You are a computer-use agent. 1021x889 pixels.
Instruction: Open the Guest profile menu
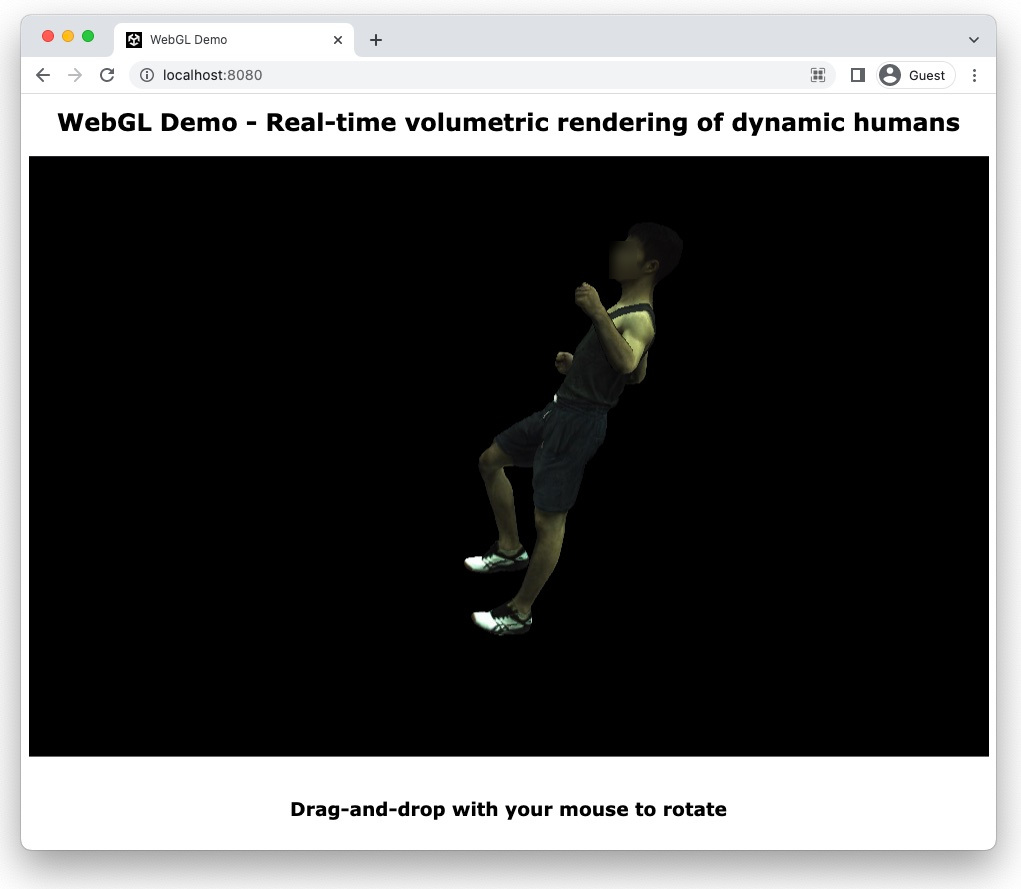click(916, 76)
